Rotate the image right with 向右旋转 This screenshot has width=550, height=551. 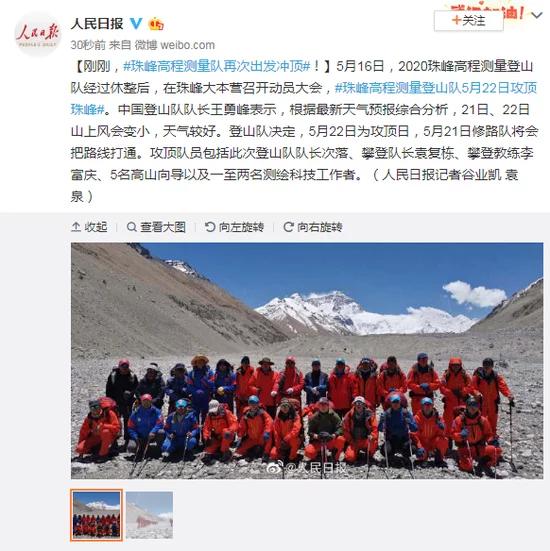pyautogui.click(x=313, y=227)
